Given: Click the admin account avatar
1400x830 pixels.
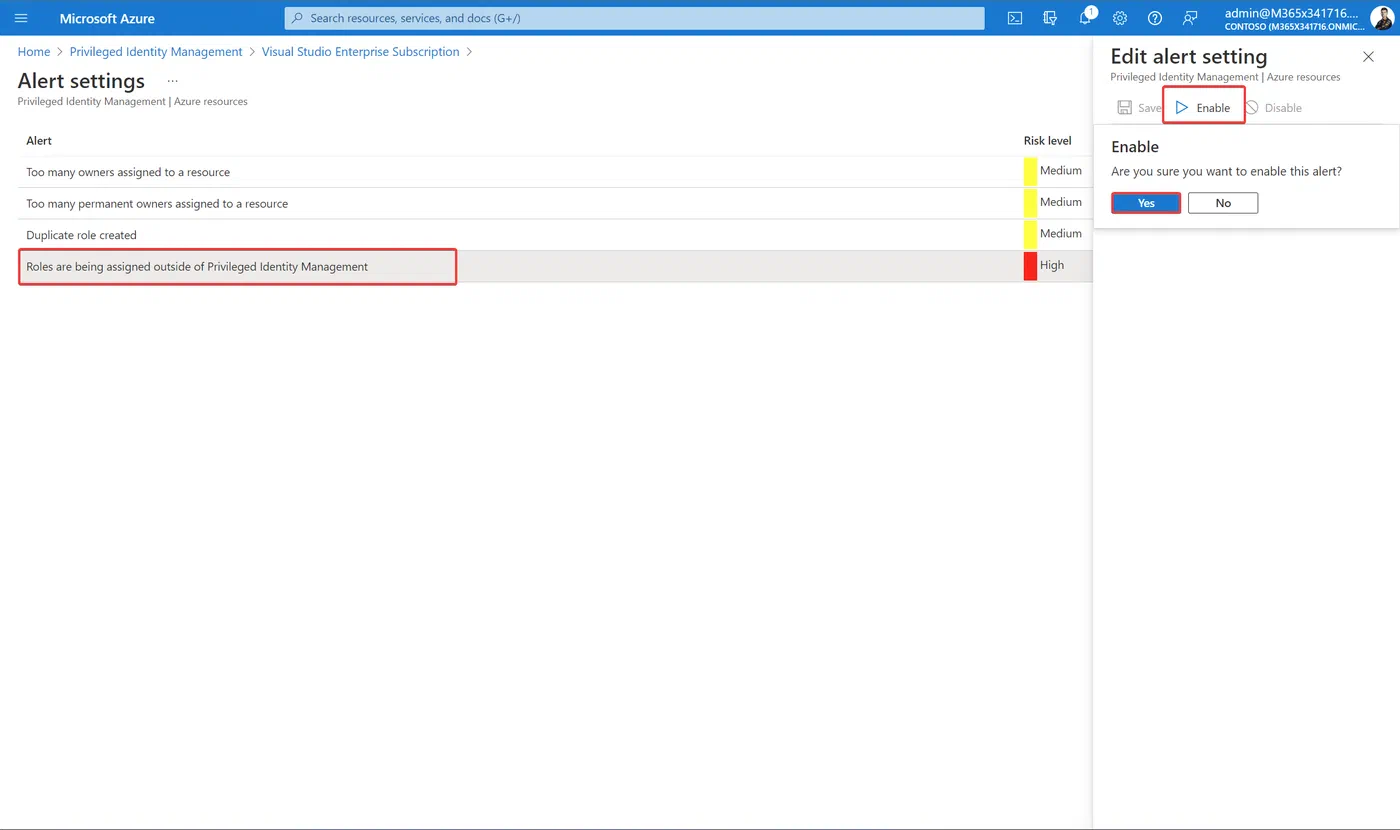Looking at the screenshot, I should pyautogui.click(x=1382, y=18).
